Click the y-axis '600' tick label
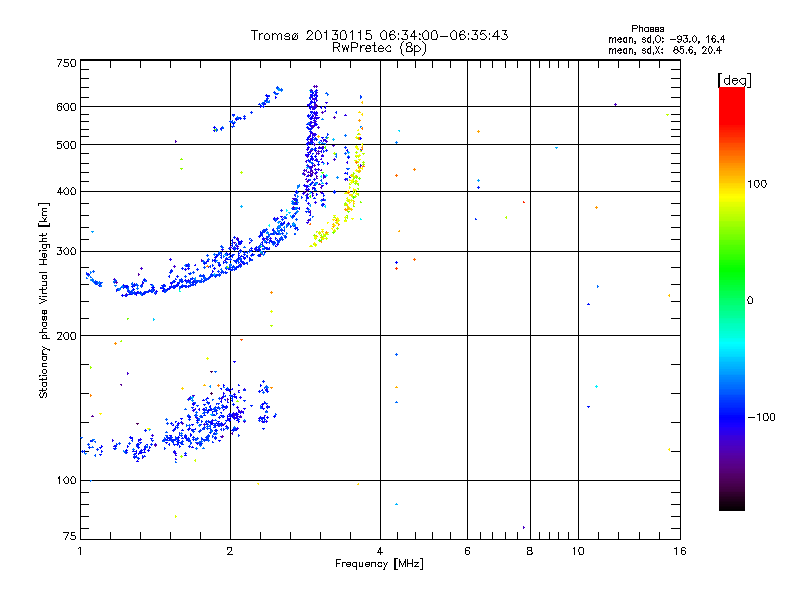Screen dimensions: 800x600 pyautogui.click(x=66, y=107)
